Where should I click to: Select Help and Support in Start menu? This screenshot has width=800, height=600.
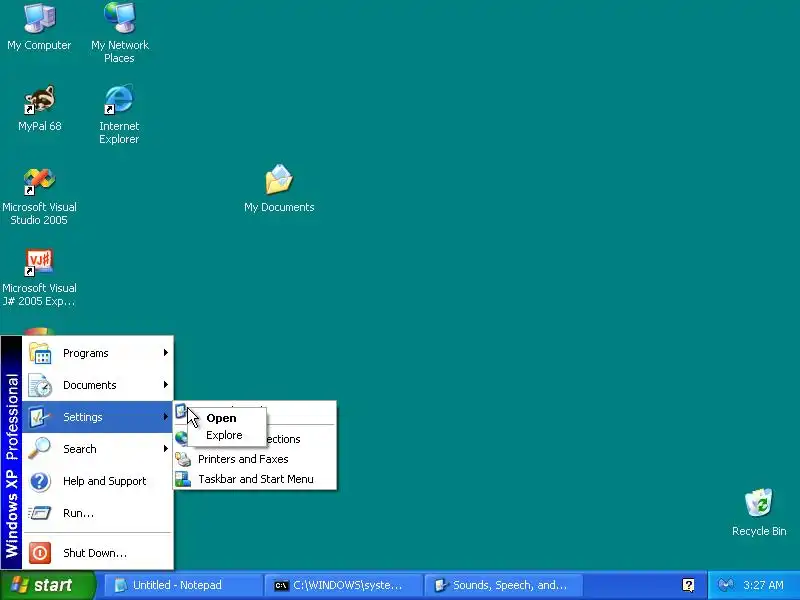tap(97, 481)
